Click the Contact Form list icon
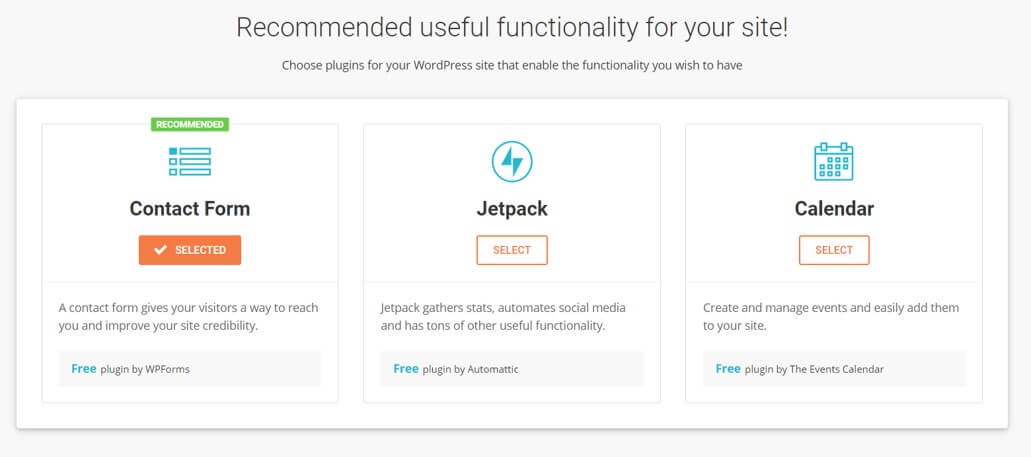Viewport: 1031px width, 457px height. [190, 161]
